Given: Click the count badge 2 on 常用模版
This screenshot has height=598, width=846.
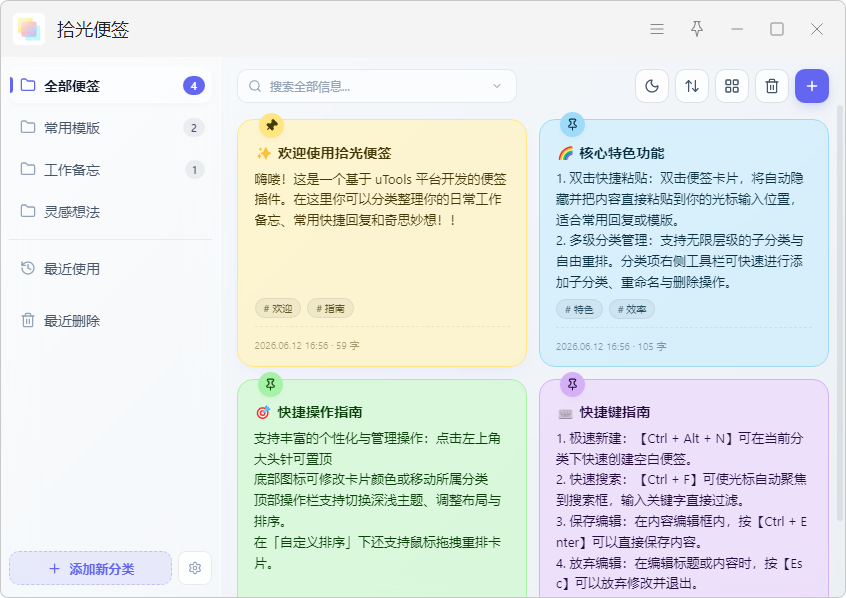Looking at the screenshot, I should pos(194,128).
